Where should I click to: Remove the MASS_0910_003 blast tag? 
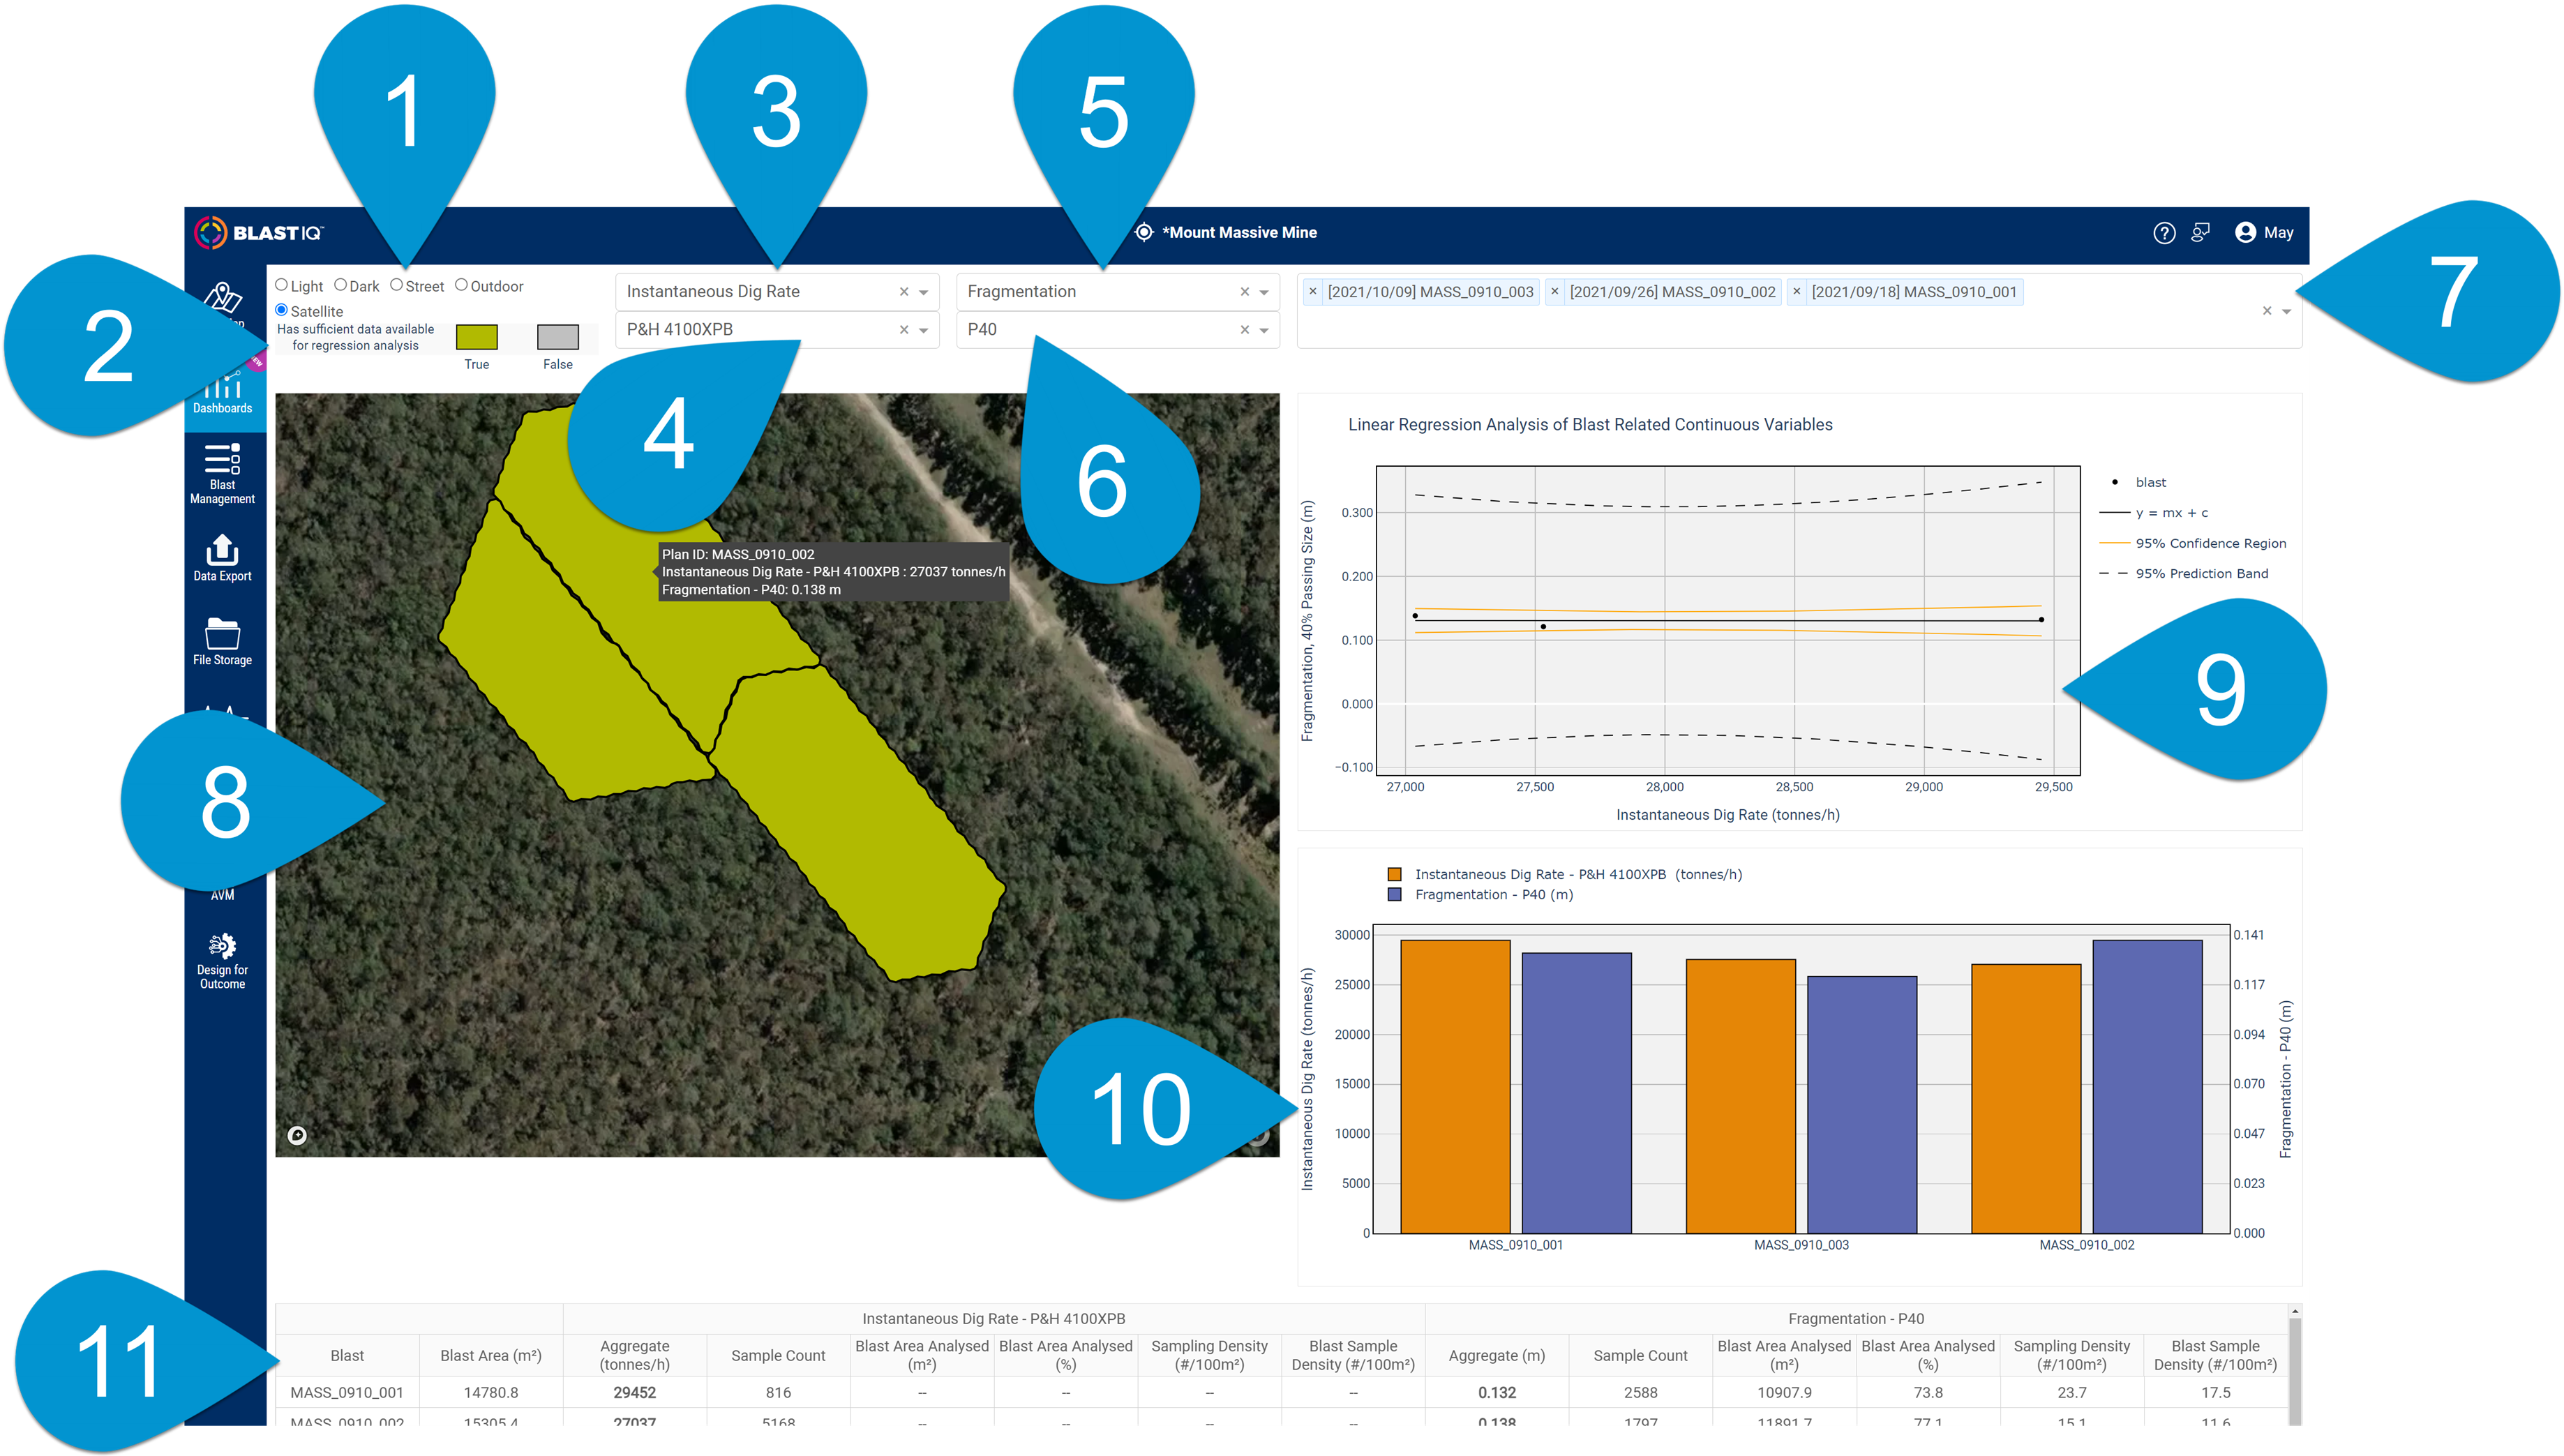[x=1313, y=292]
